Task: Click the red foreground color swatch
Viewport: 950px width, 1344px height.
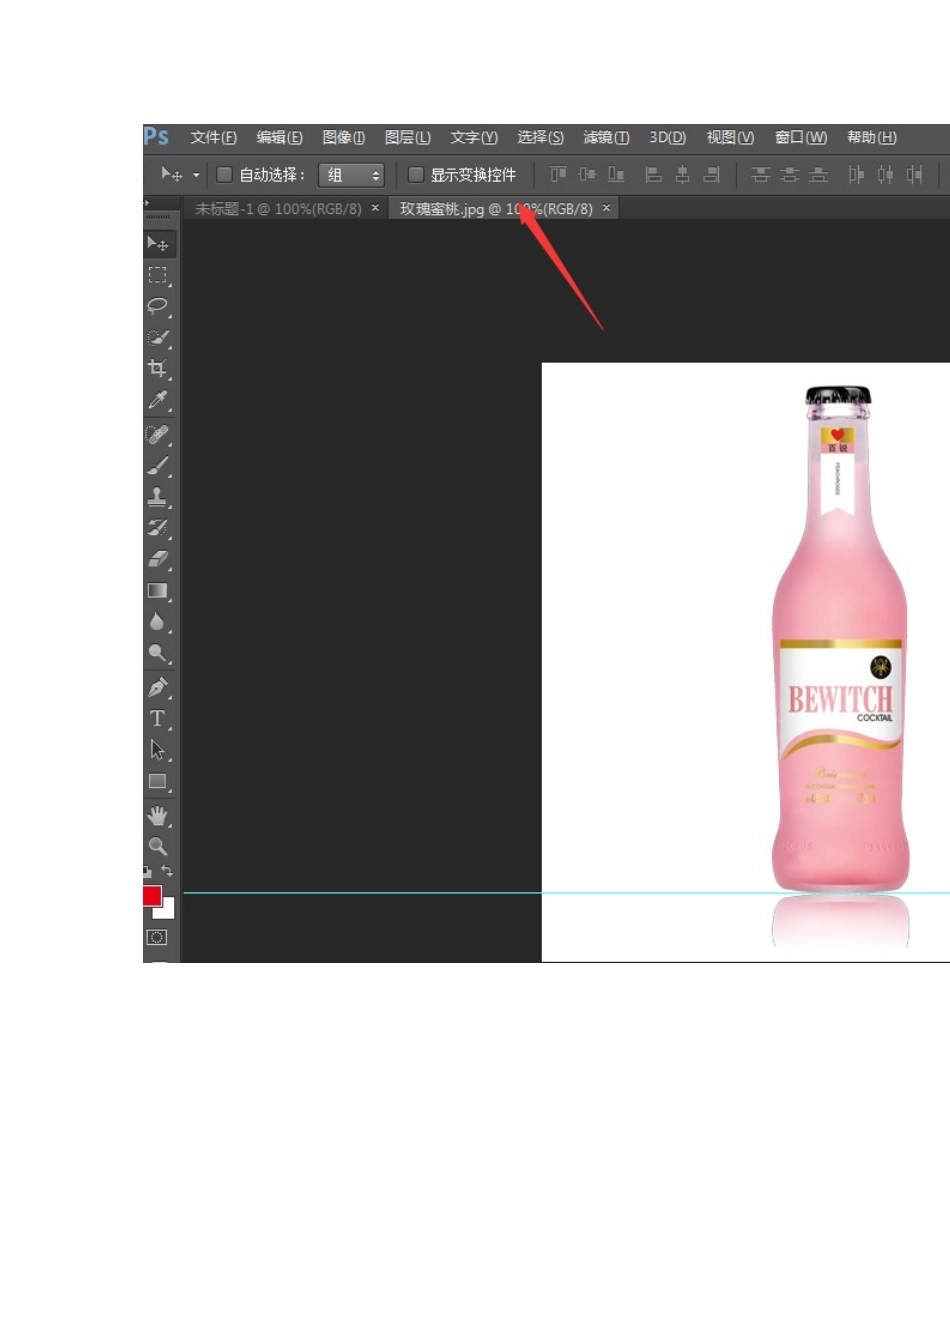Action: (152, 895)
